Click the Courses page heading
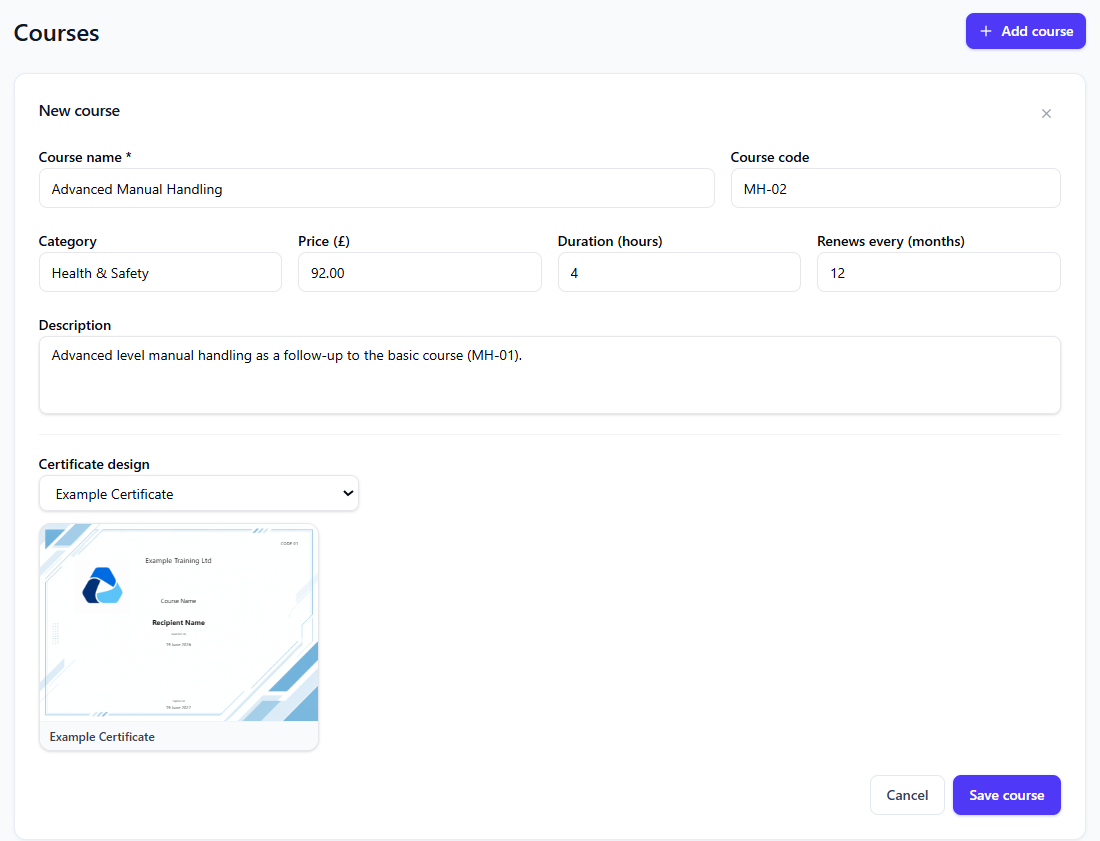This screenshot has height=841, width=1100. tap(56, 33)
